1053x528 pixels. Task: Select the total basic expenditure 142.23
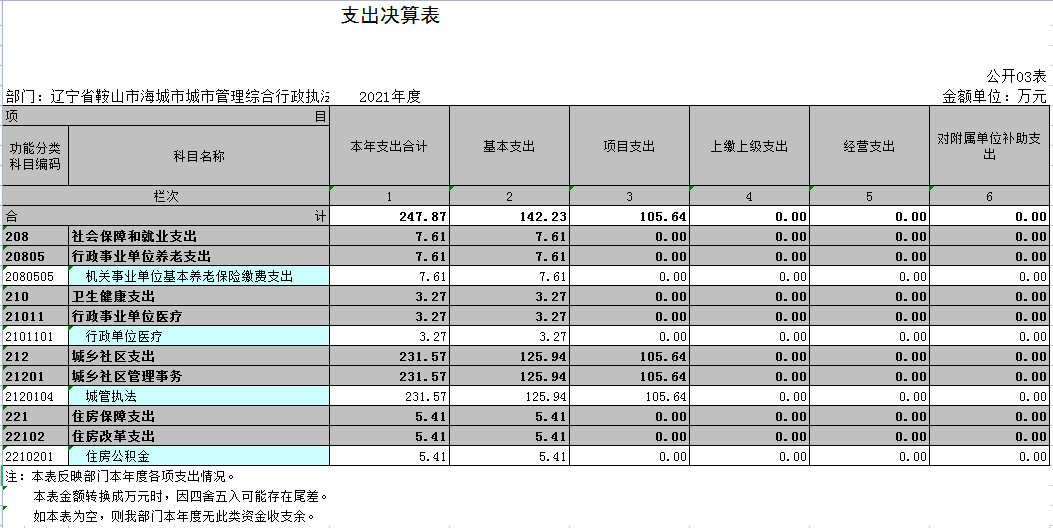tap(510, 216)
